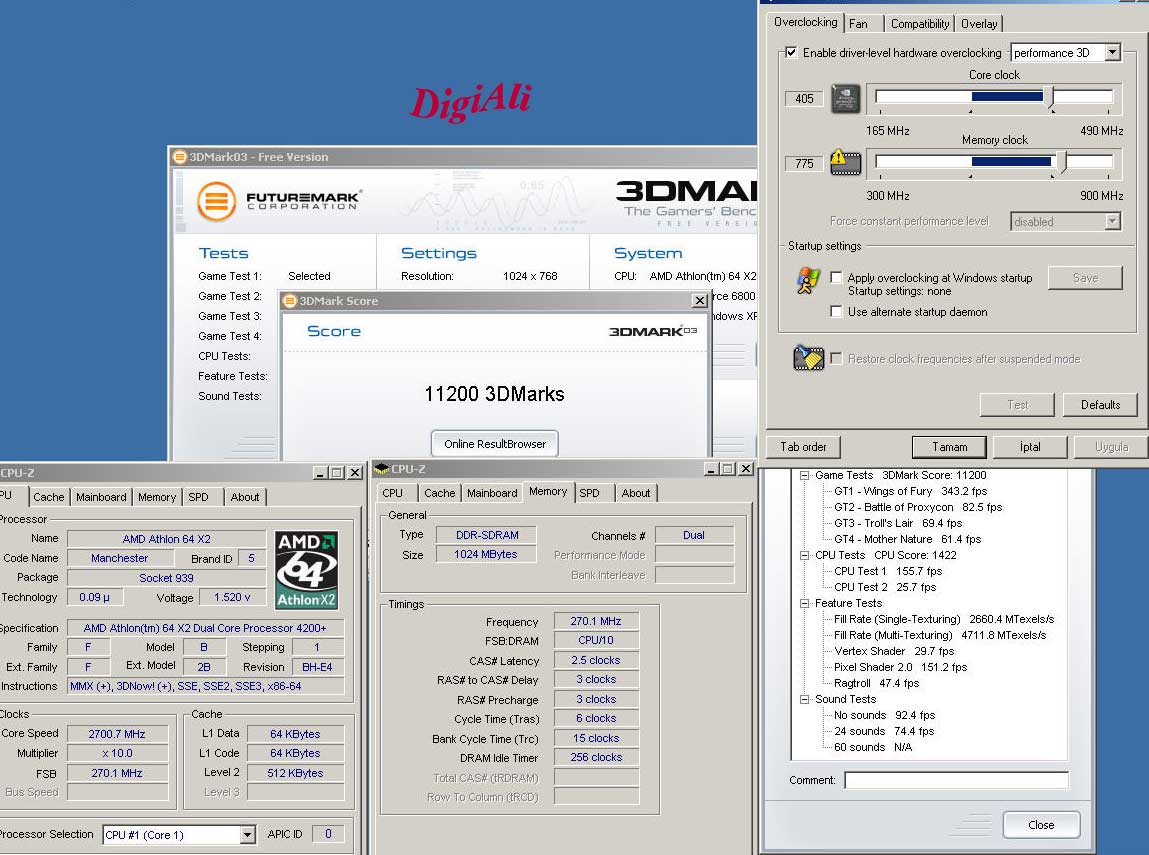Collapse the CPU Tests tree node

[805, 555]
